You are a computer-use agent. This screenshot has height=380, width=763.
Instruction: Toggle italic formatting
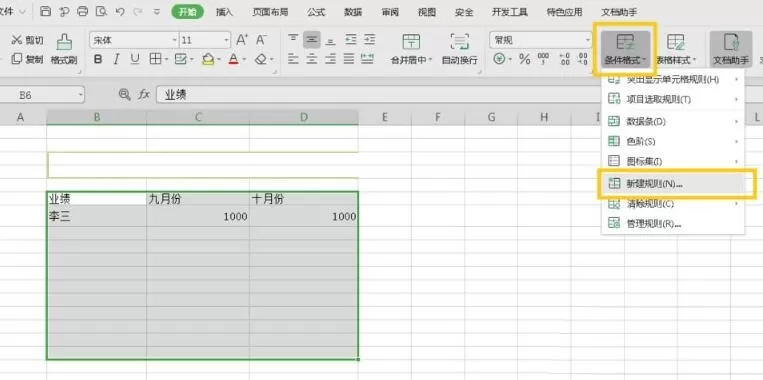click(116, 59)
